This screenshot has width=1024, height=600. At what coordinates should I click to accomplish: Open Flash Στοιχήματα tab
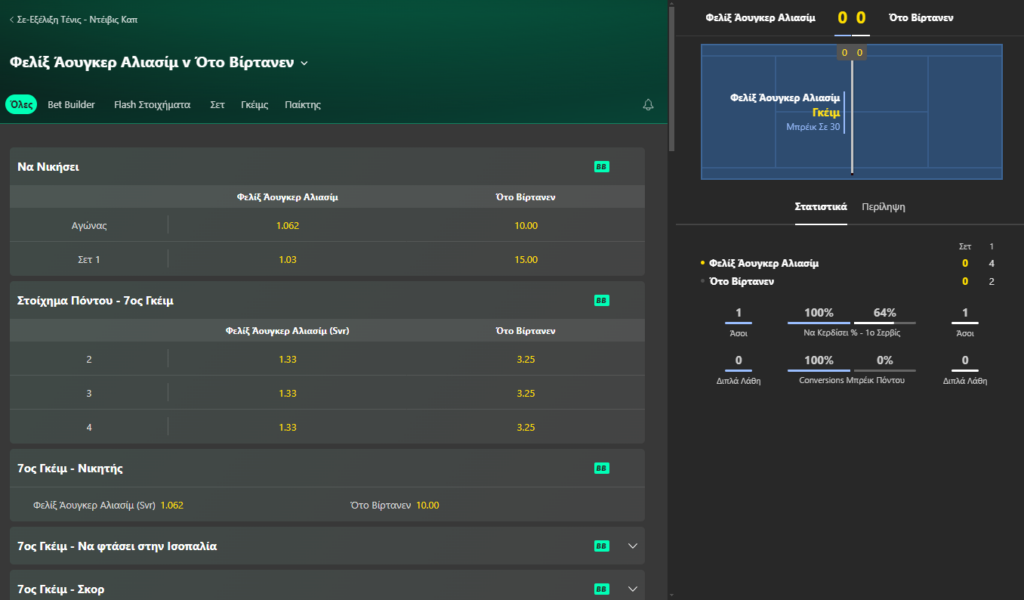click(152, 104)
